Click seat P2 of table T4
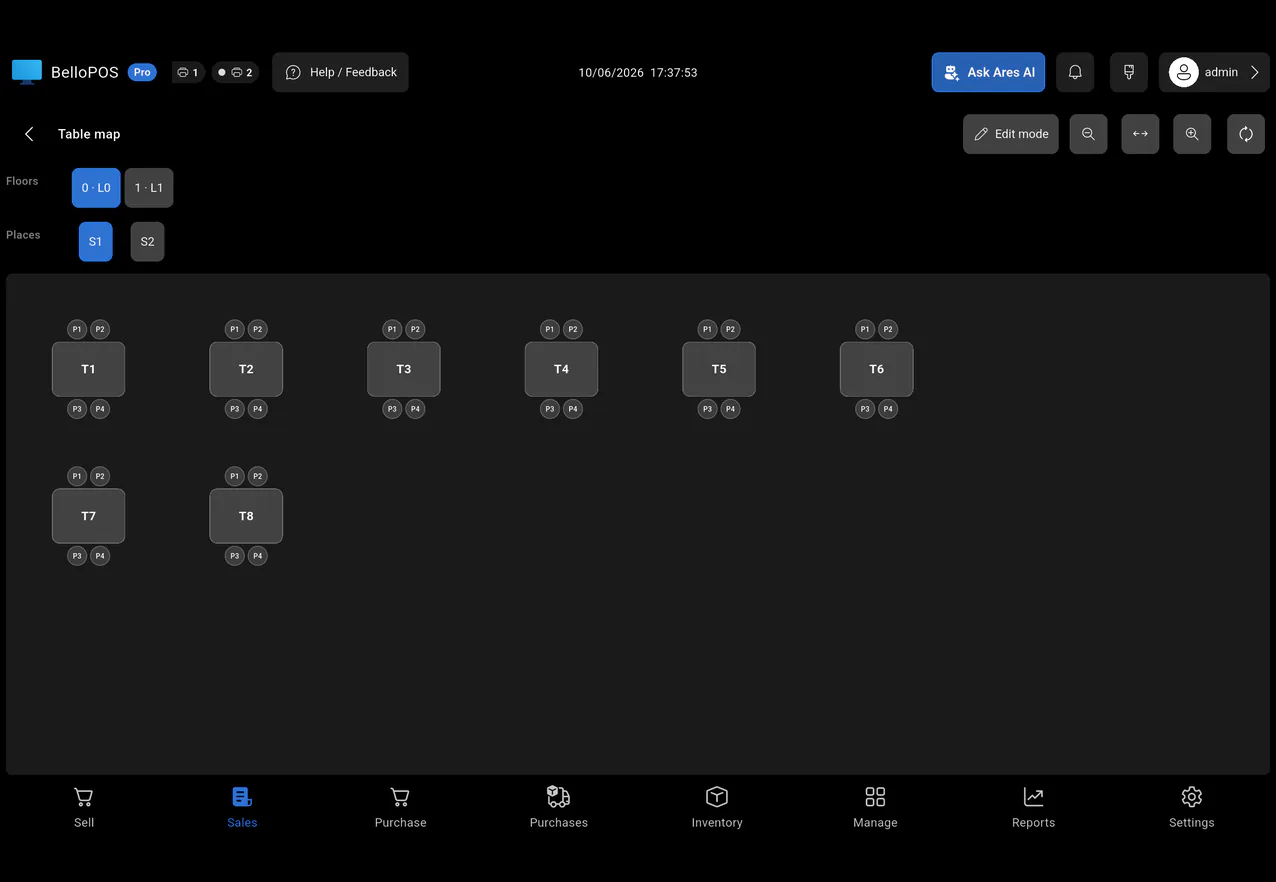1276x882 pixels. click(x=573, y=329)
